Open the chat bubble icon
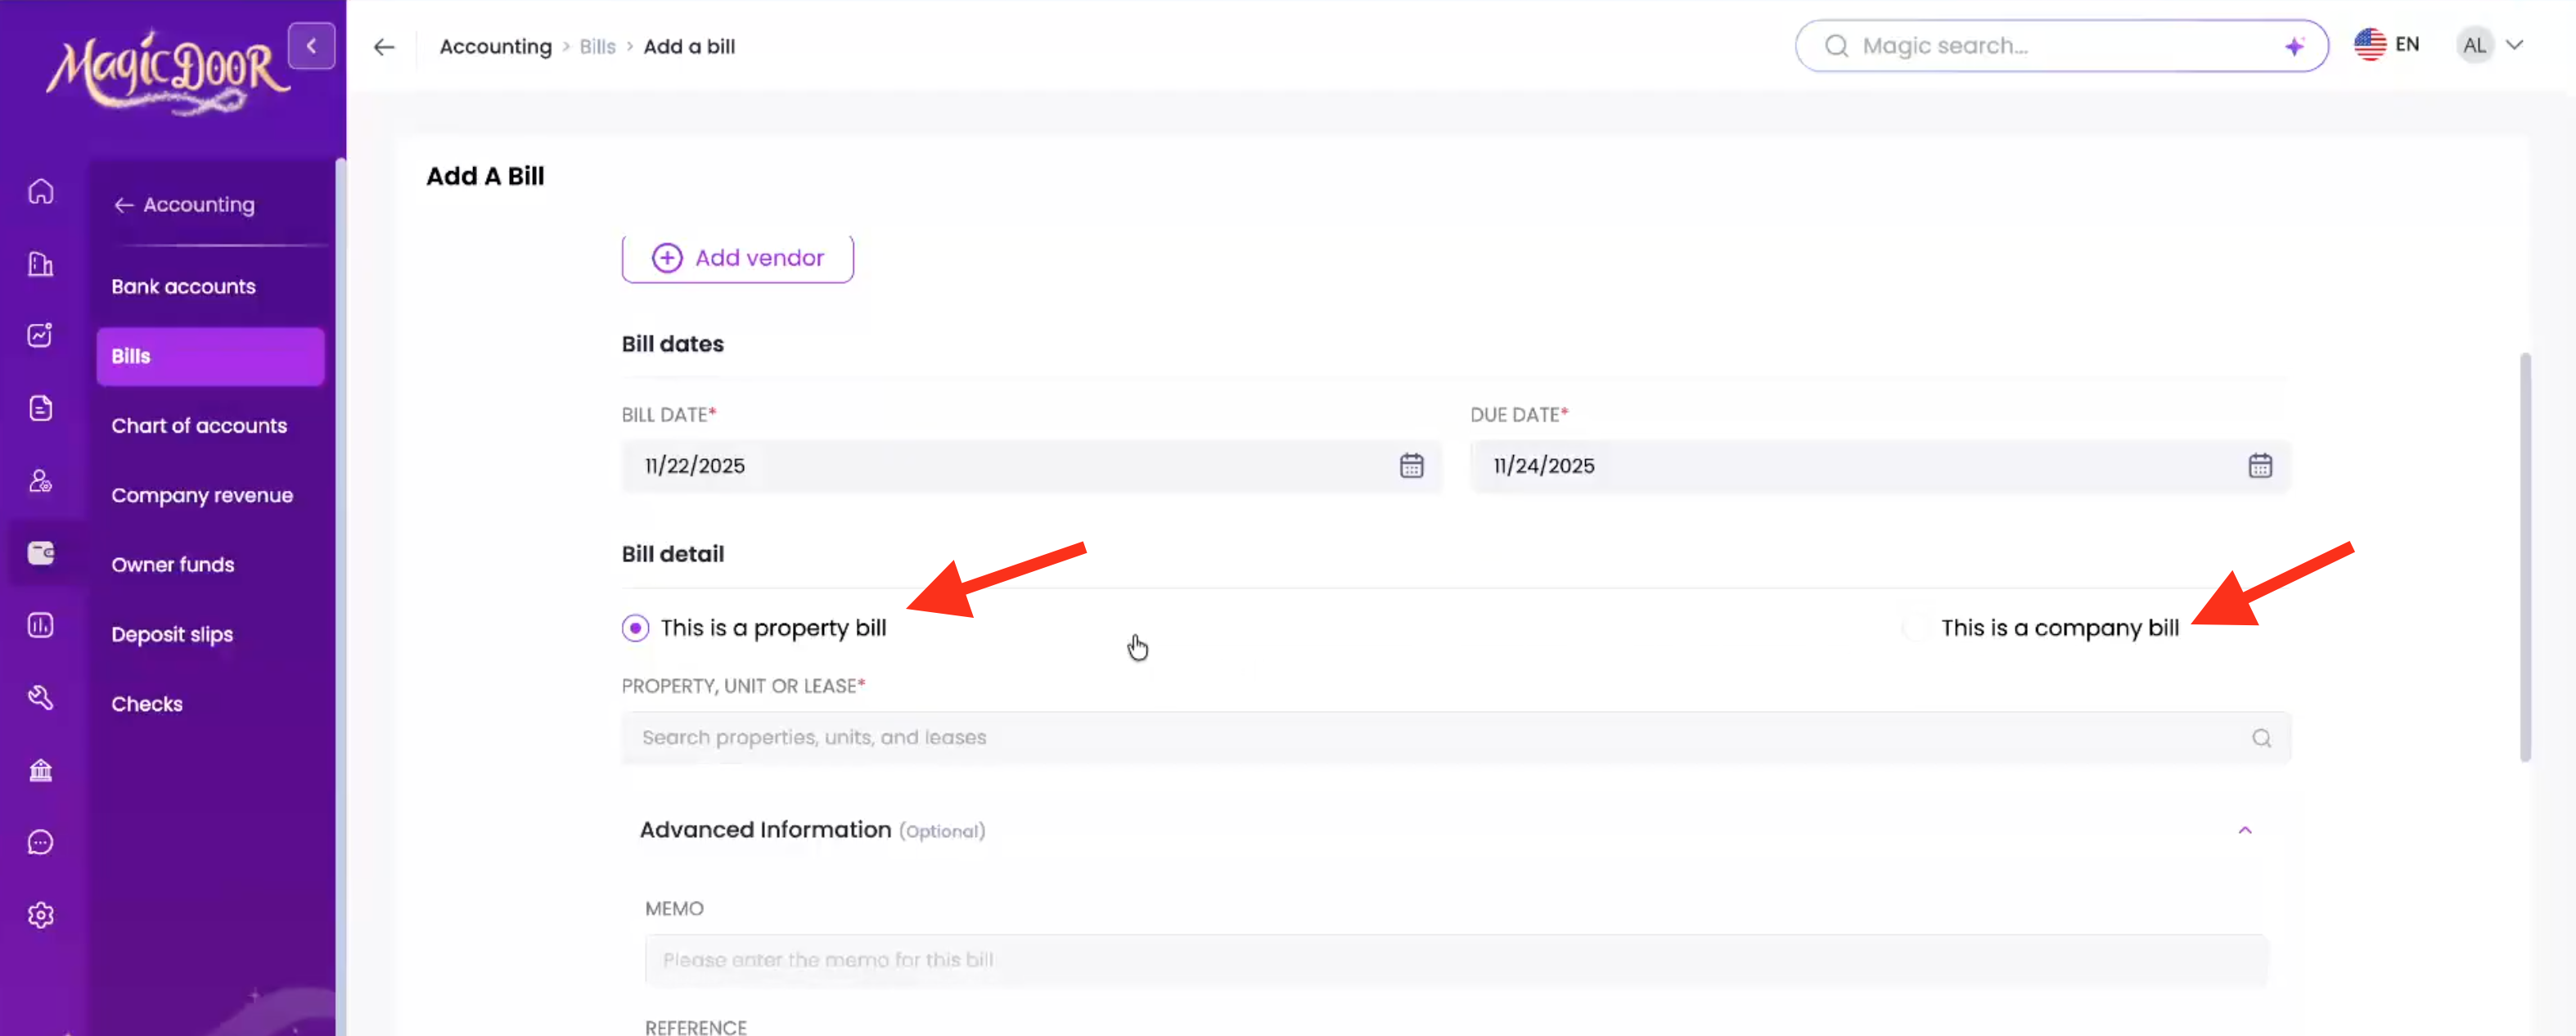The image size is (2576, 1036). 41,842
